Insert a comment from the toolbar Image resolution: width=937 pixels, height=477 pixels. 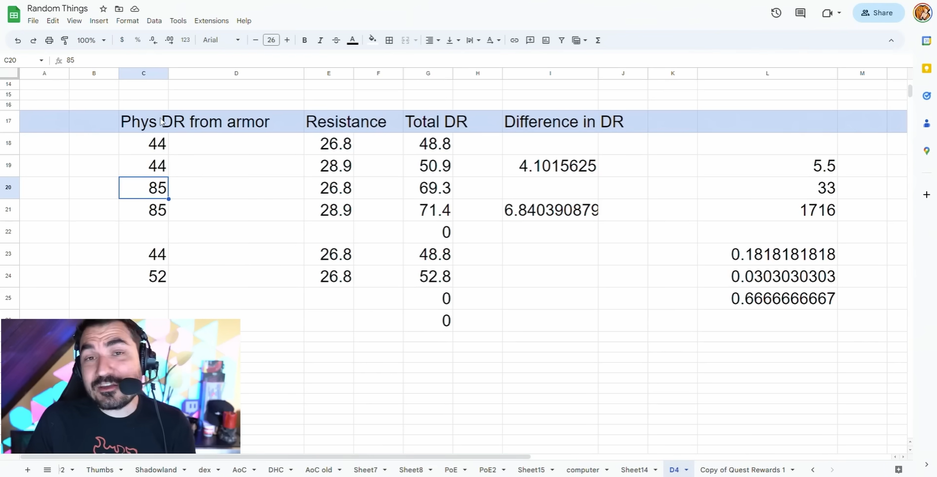point(530,40)
